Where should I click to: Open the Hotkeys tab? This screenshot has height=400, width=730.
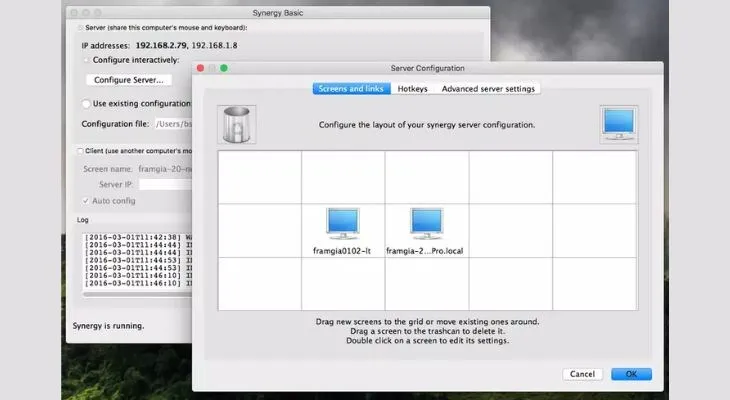tap(412, 88)
